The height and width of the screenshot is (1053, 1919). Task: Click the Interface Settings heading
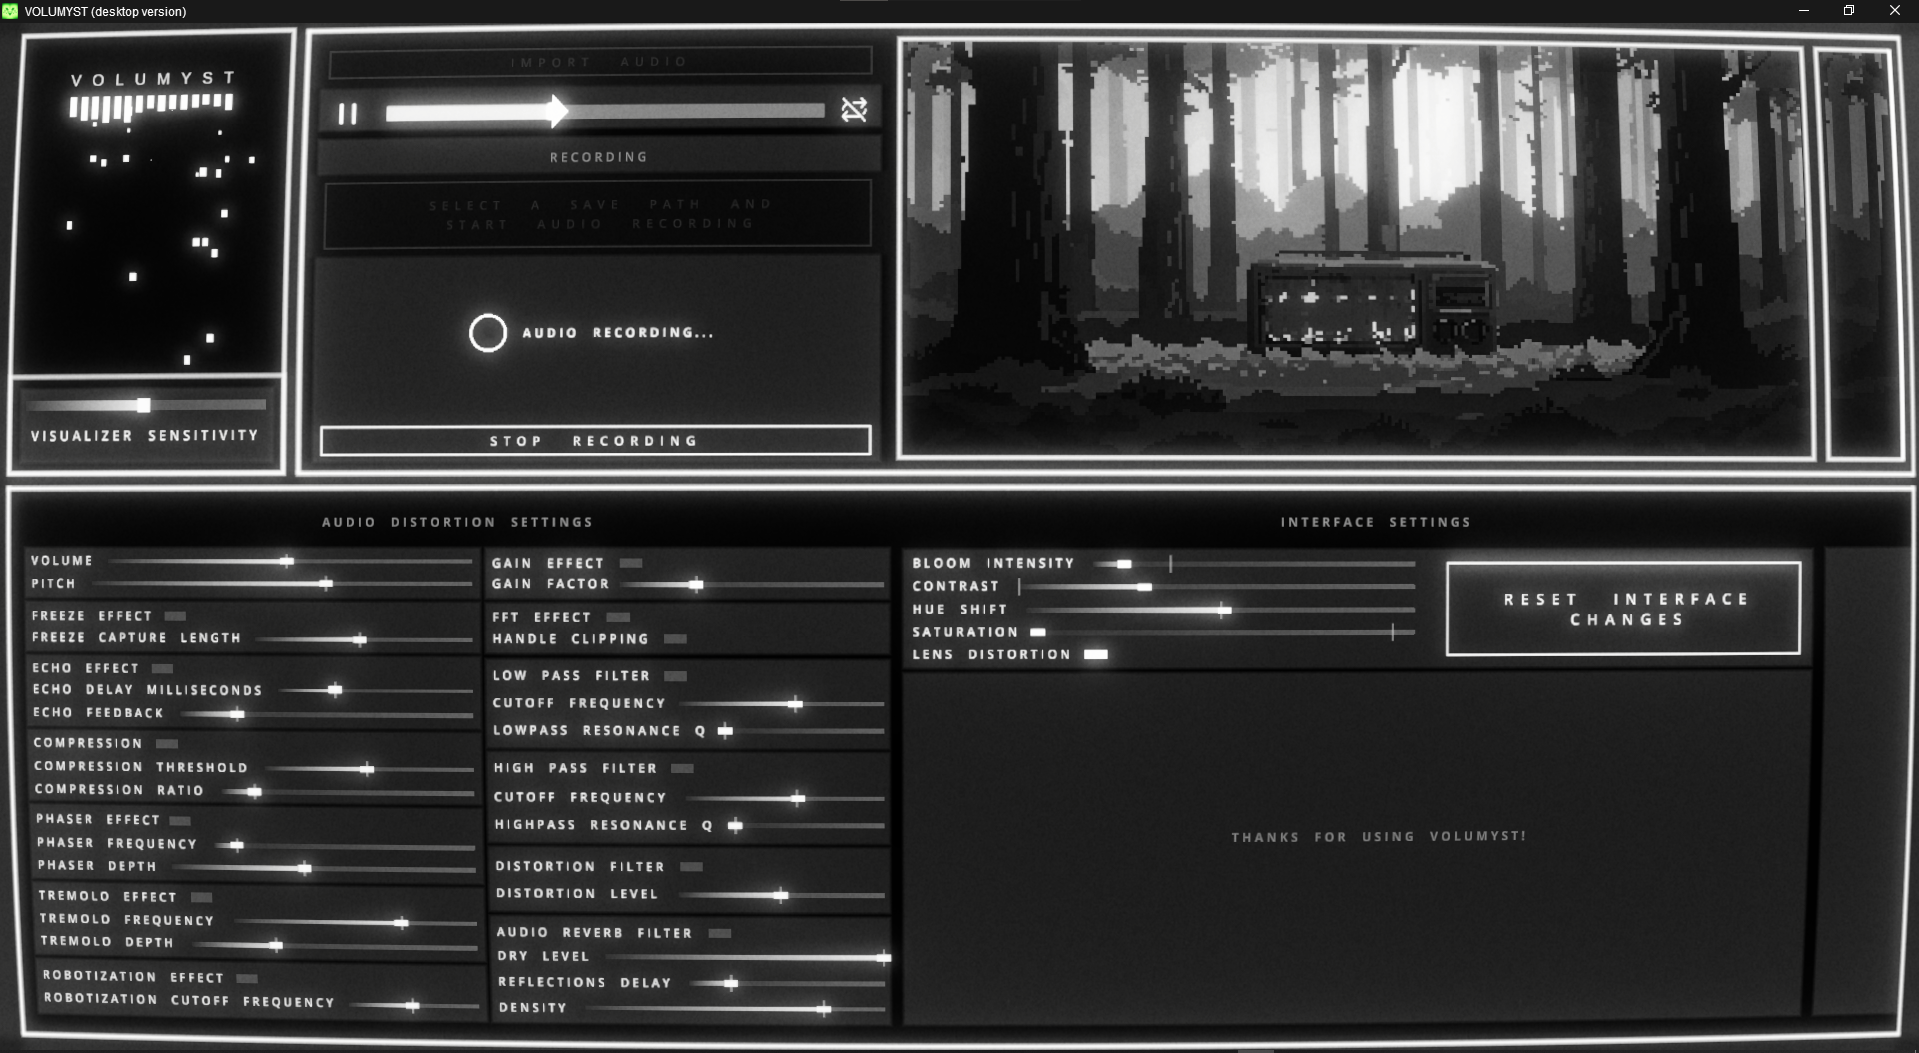[1375, 522]
